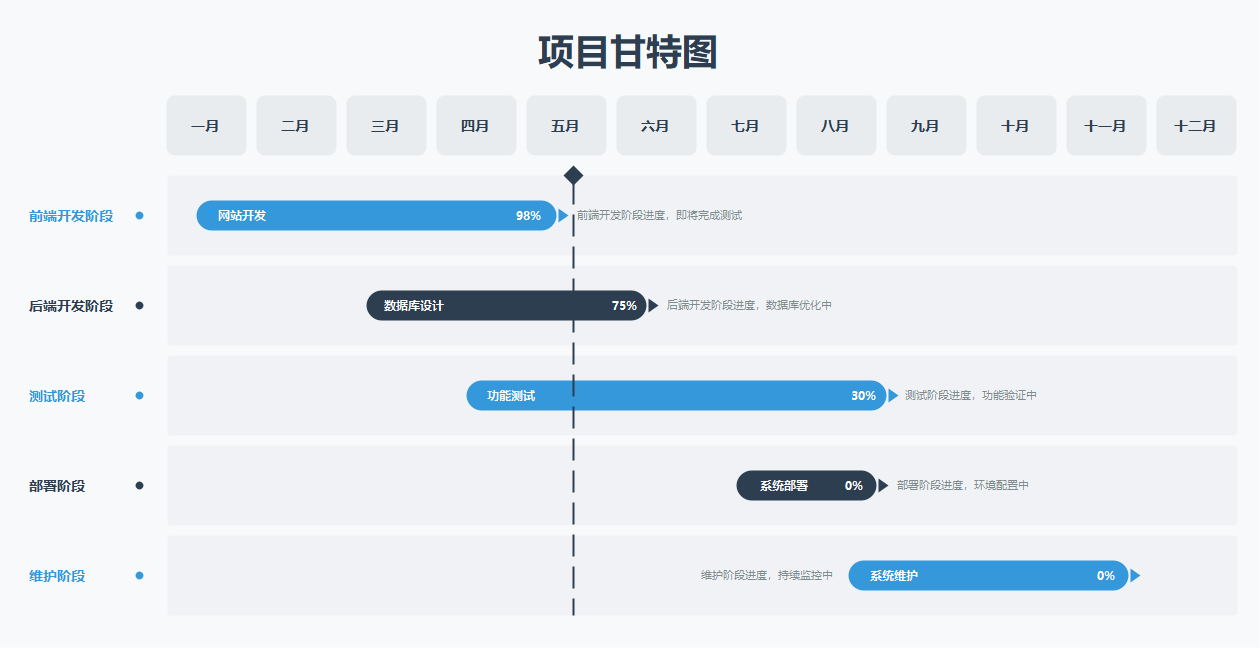
Task: Click the blue dot beside 前端开发阶段
Action: click(x=139, y=215)
